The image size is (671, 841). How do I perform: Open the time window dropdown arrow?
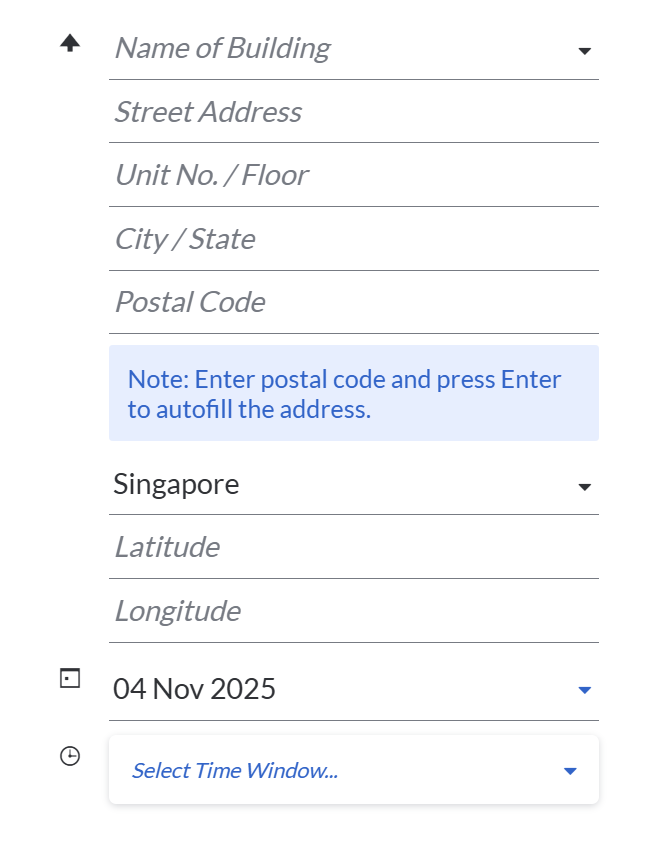pyautogui.click(x=570, y=771)
